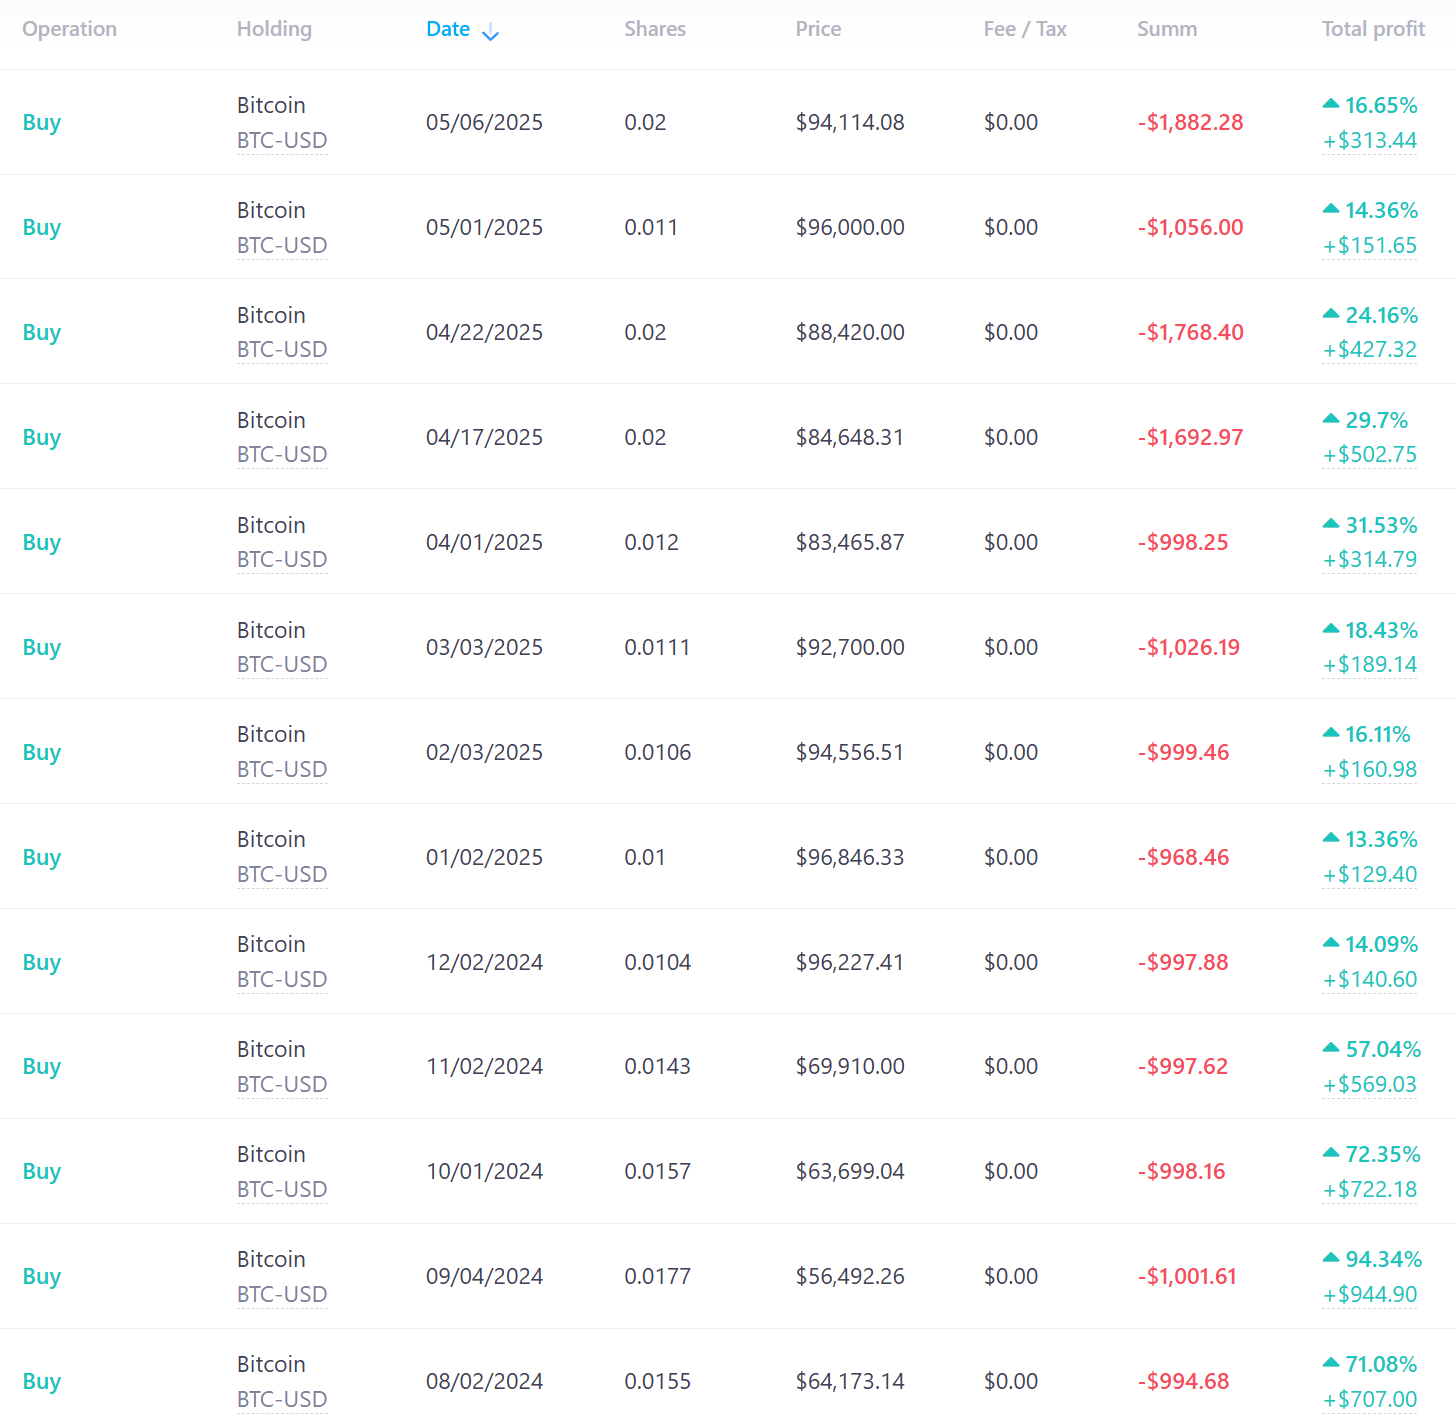Click Buy in the 10/01/2024 row
The width and height of the screenshot is (1456, 1426).
(x=42, y=1171)
